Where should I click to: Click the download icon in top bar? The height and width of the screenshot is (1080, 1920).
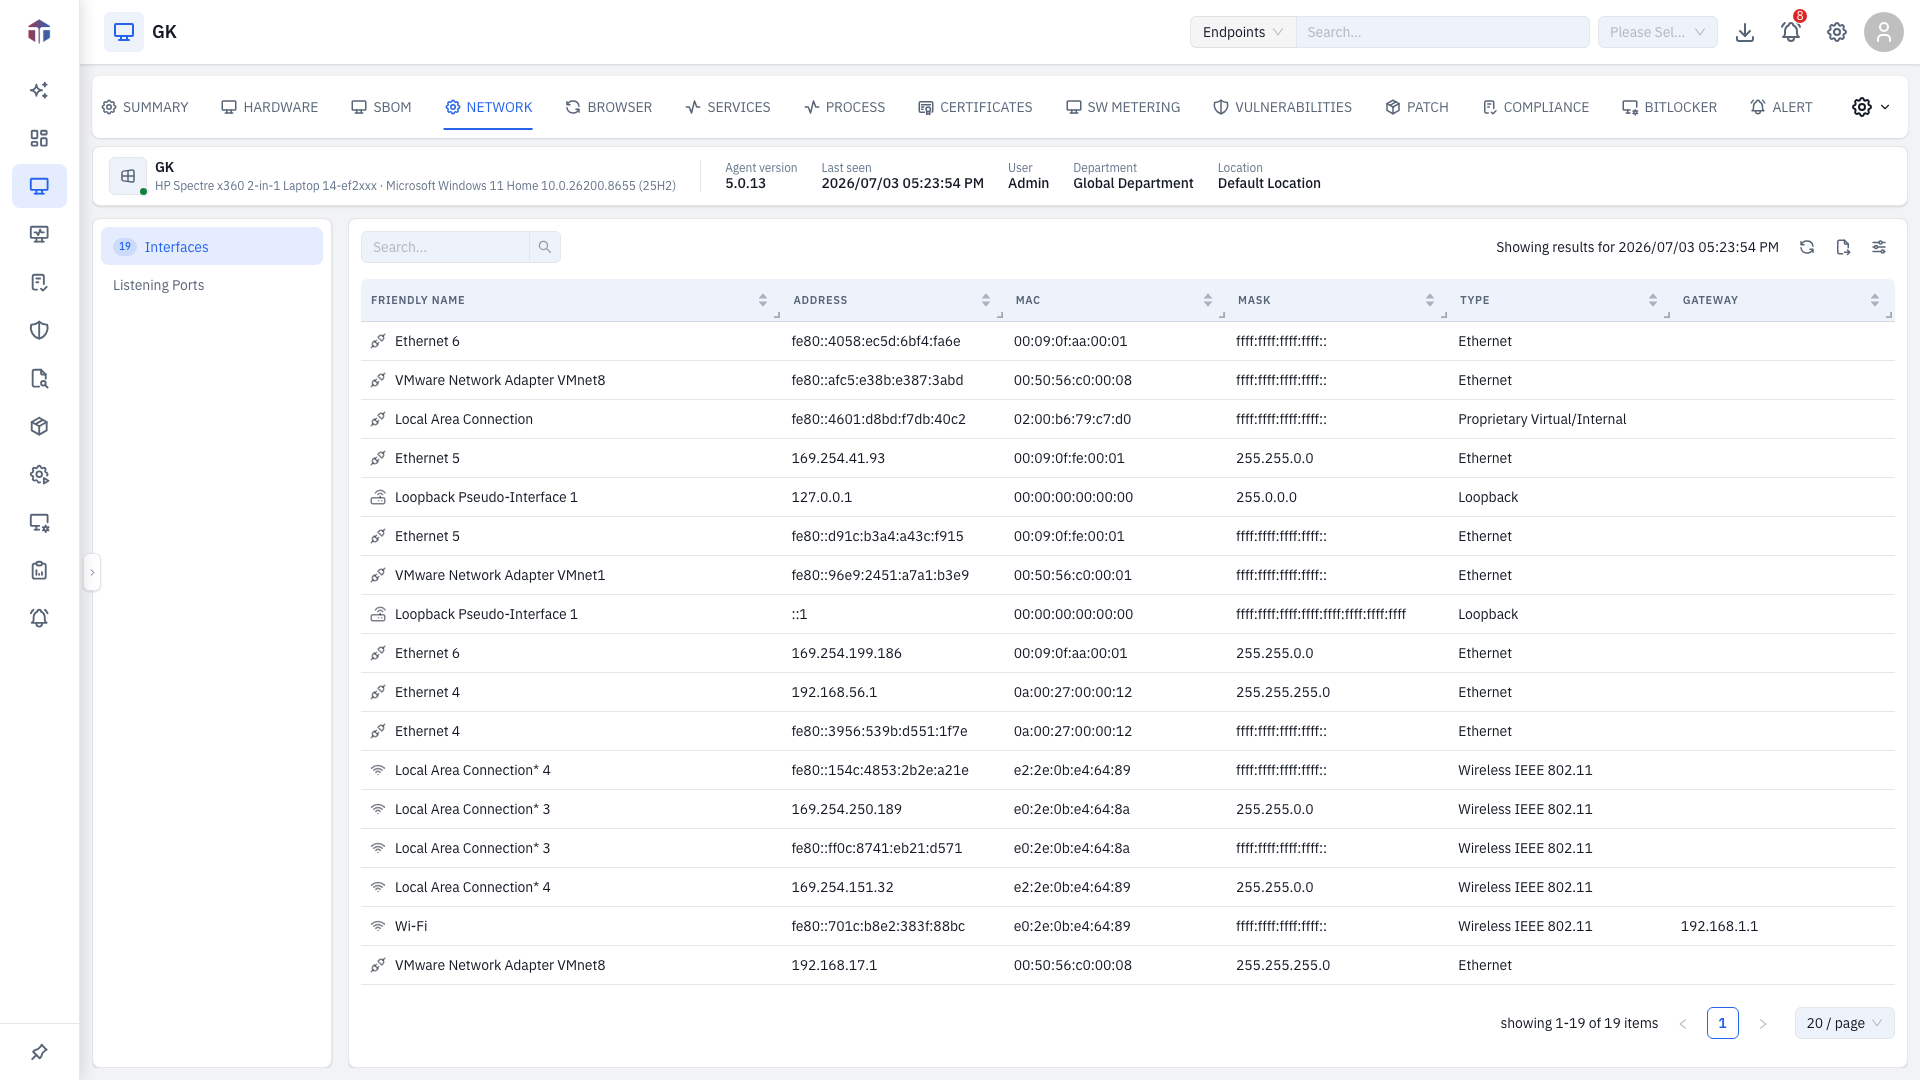(1745, 32)
